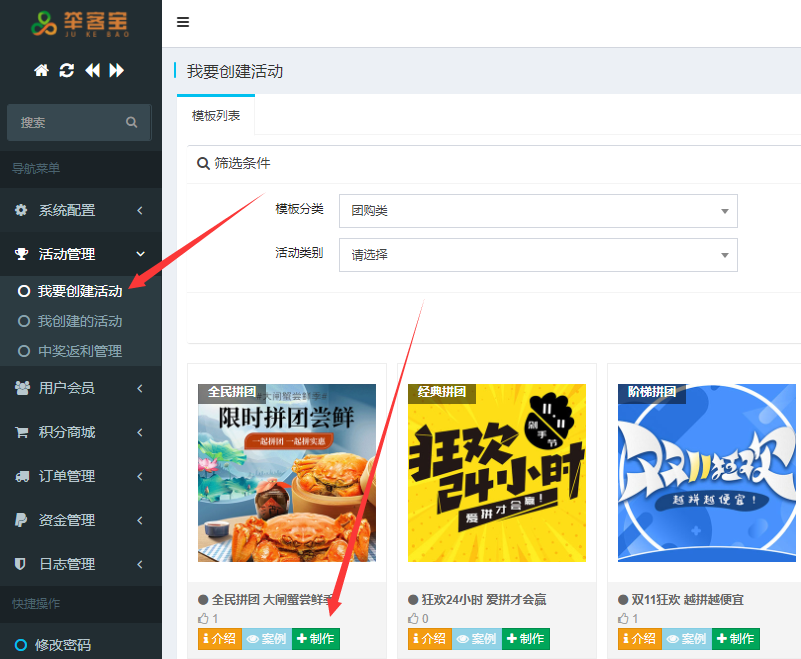Switch to the 模板列表 tab
The width and height of the screenshot is (801, 659).
pyautogui.click(x=216, y=115)
